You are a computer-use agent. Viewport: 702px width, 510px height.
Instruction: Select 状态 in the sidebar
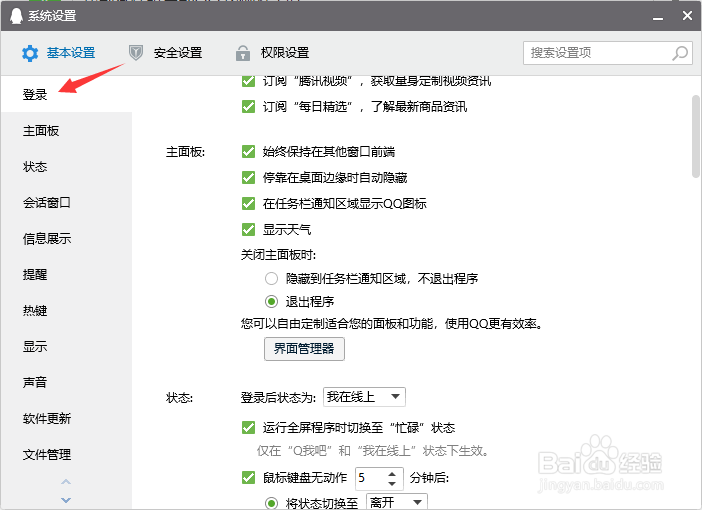[66, 167]
